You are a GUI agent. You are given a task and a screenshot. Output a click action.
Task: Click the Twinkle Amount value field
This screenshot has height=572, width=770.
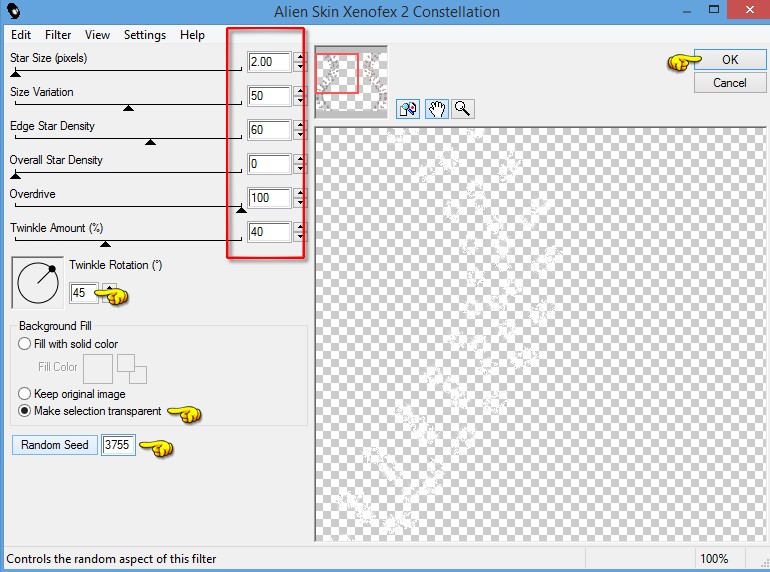[269, 232]
